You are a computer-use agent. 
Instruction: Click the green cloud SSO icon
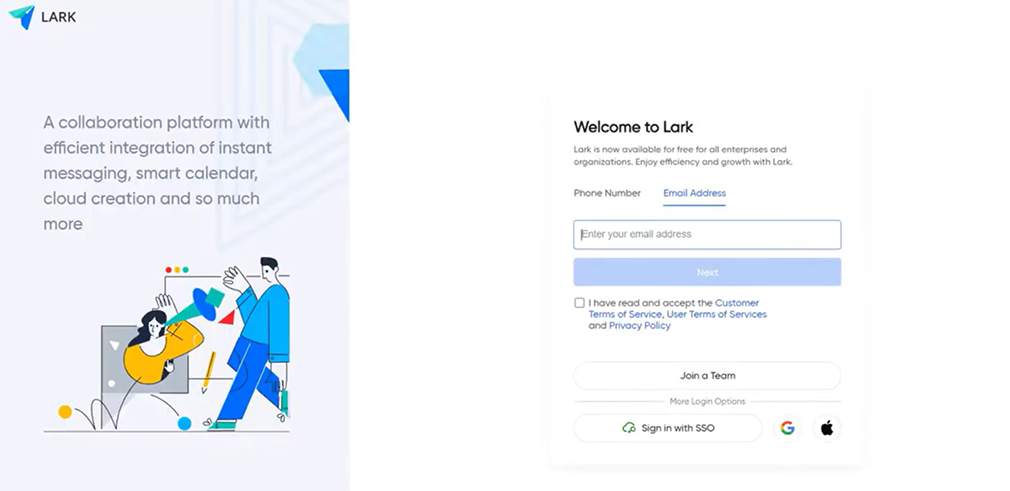pyautogui.click(x=629, y=428)
